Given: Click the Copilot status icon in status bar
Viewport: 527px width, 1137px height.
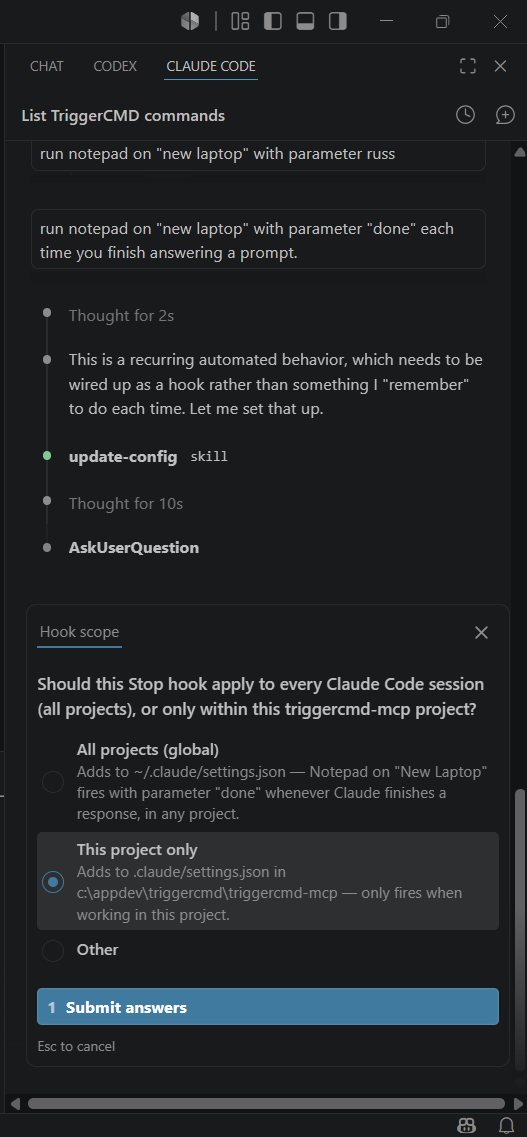Looking at the screenshot, I should [x=468, y=1125].
